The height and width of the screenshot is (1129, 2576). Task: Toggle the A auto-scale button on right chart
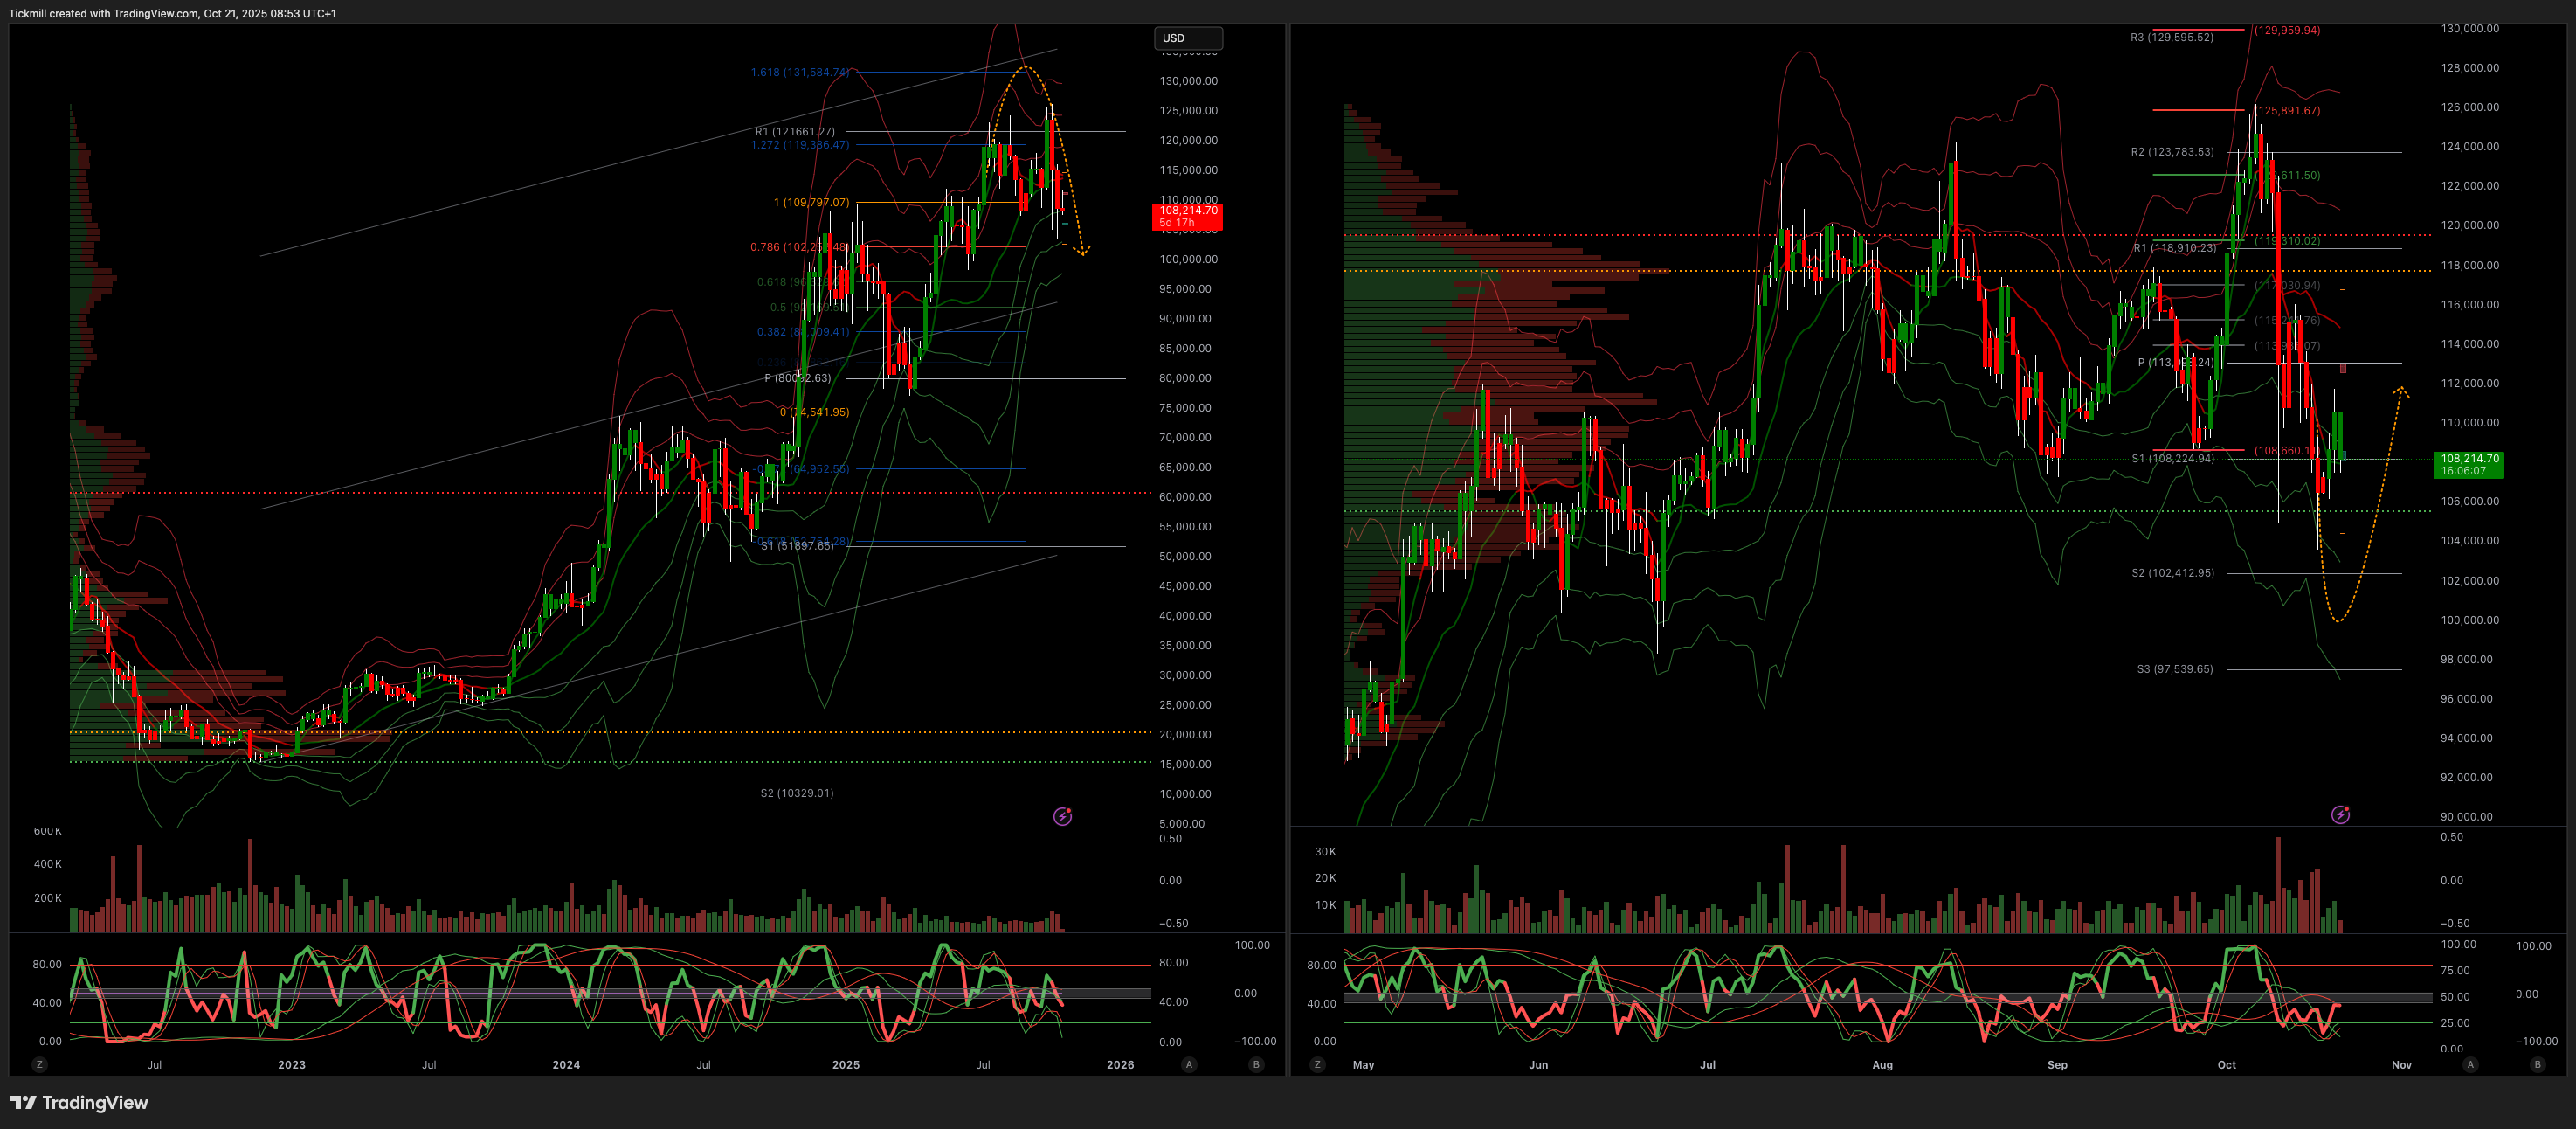[x=2470, y=1065]
